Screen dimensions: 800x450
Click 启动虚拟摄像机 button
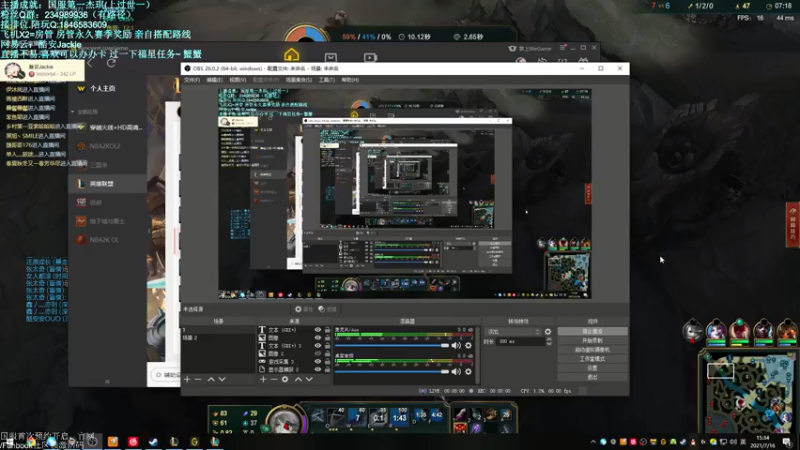(x=592, y=349)
